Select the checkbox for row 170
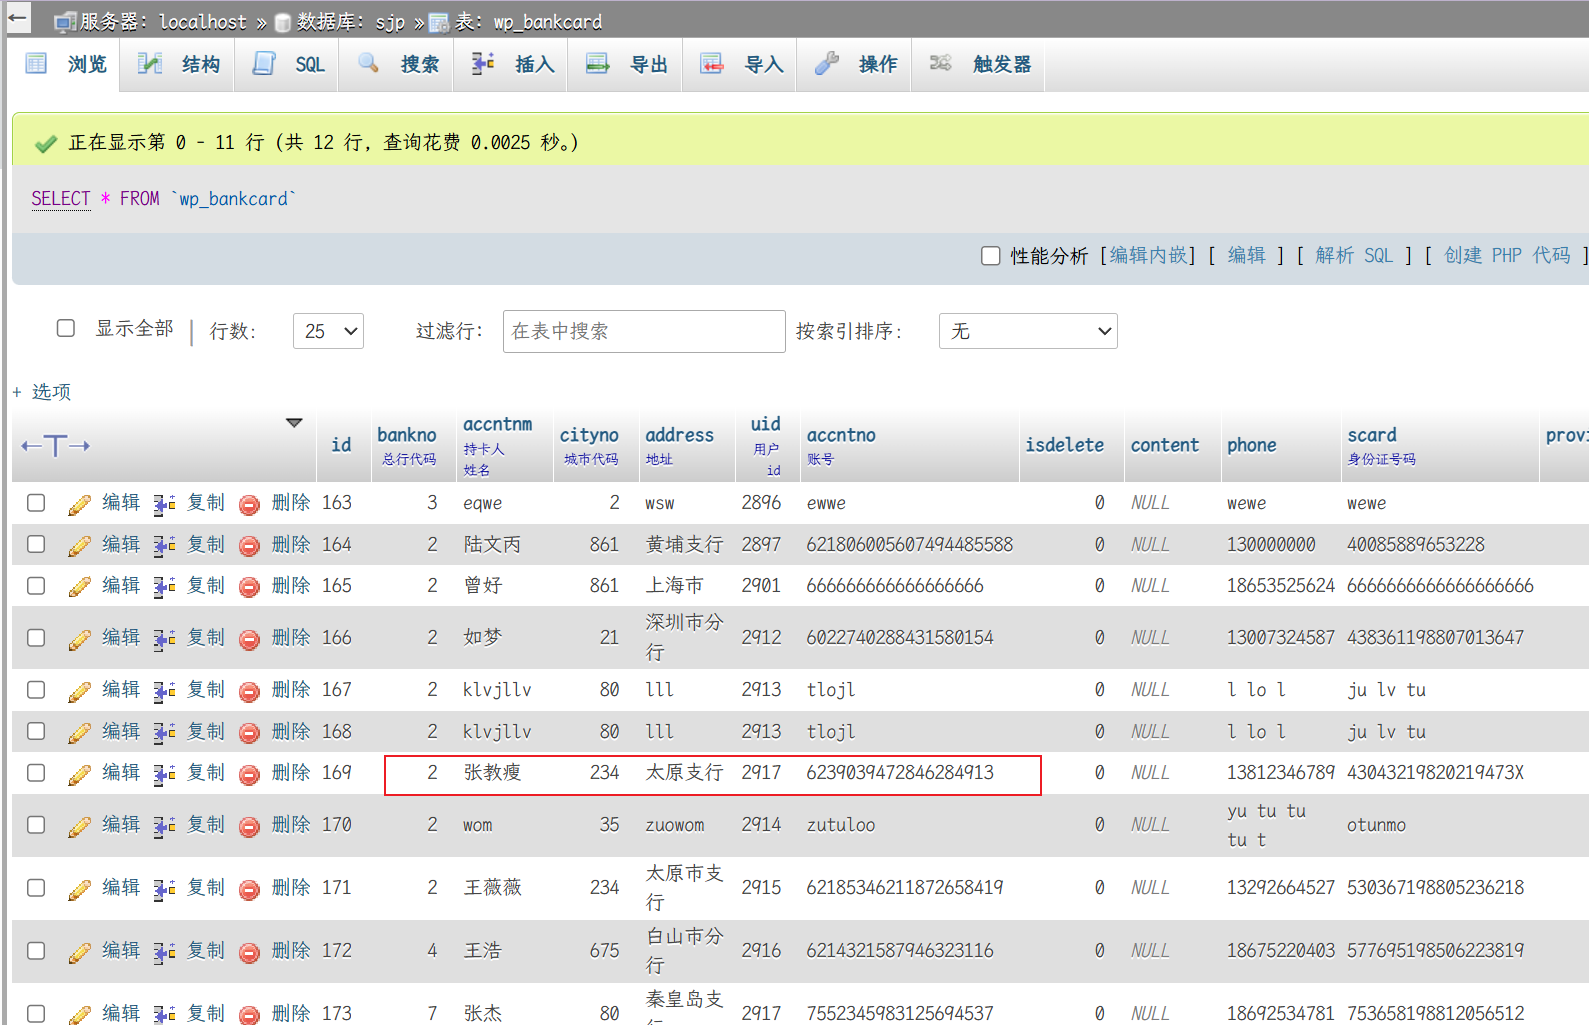Screen dimensions: 1589x1025 [x=36, y=824]
